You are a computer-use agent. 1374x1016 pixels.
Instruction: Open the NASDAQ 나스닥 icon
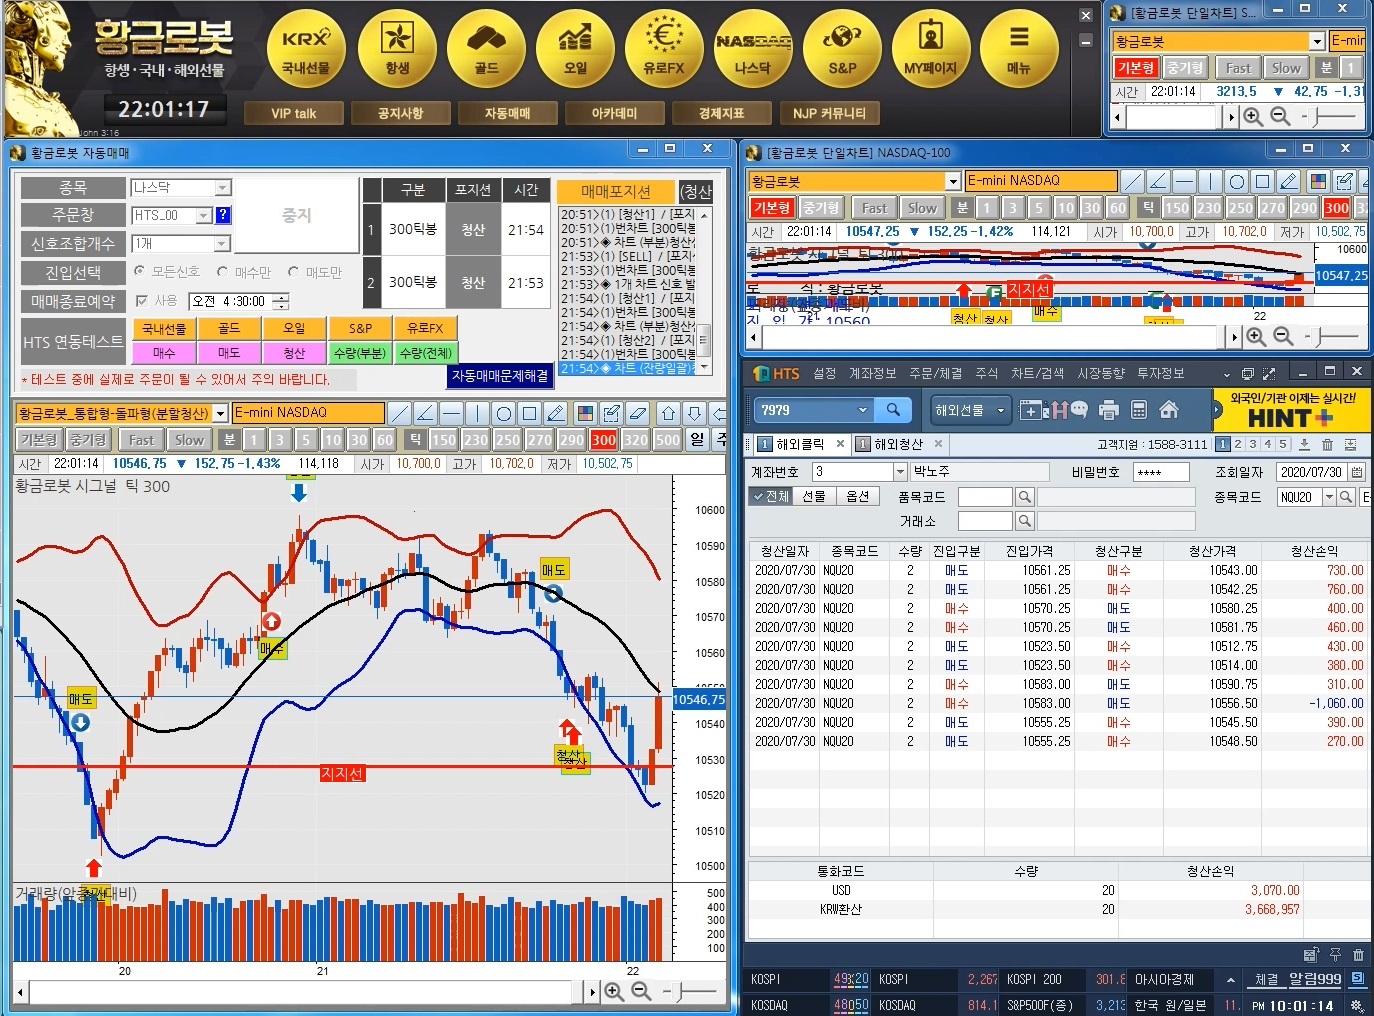(x=753, y=48)
